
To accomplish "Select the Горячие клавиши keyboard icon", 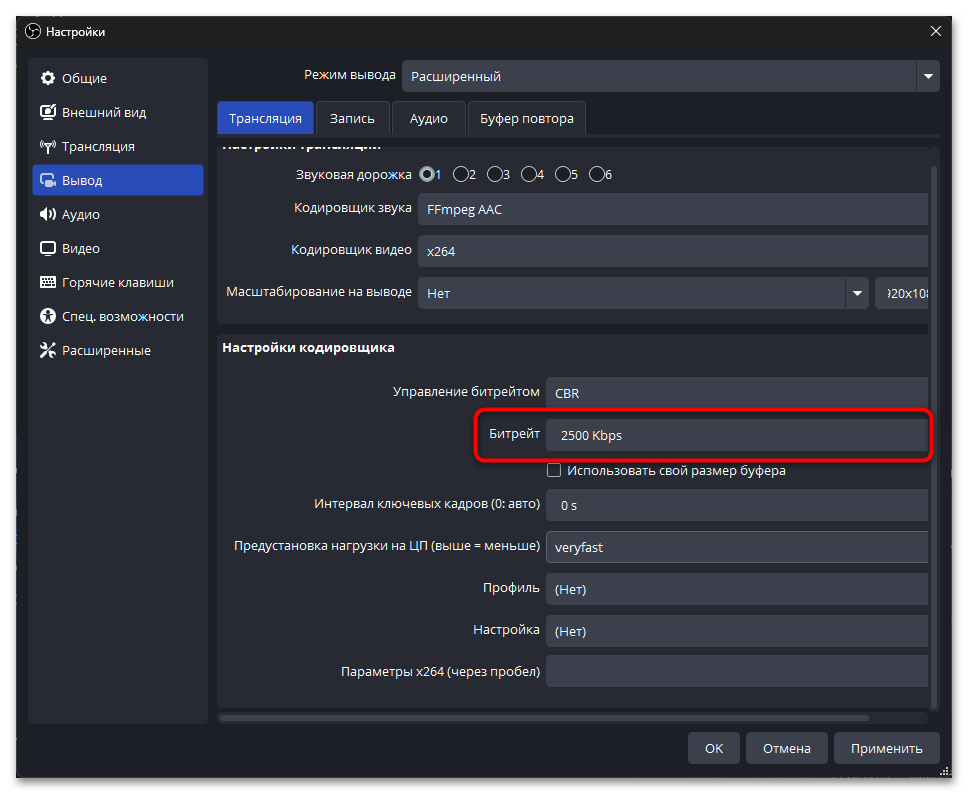I will (47, 282).
